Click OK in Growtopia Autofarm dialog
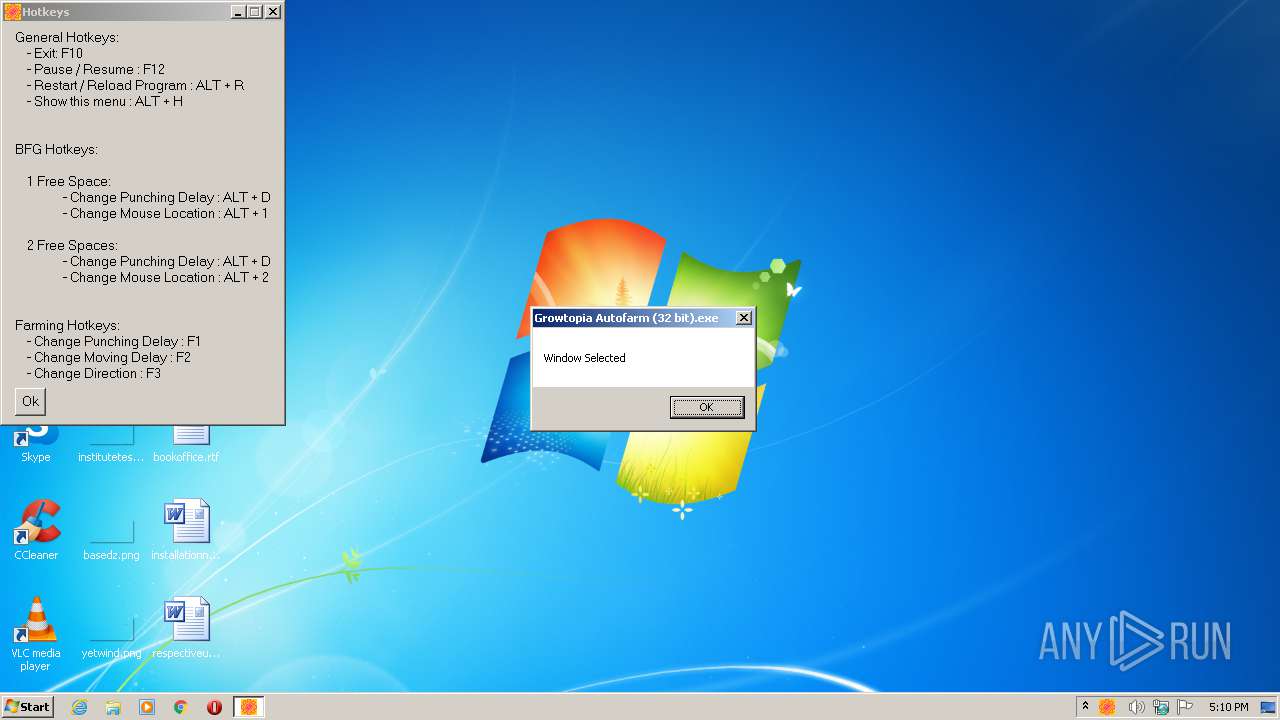This screenshot has height=720, width=1280. click(x=706, y=407)
